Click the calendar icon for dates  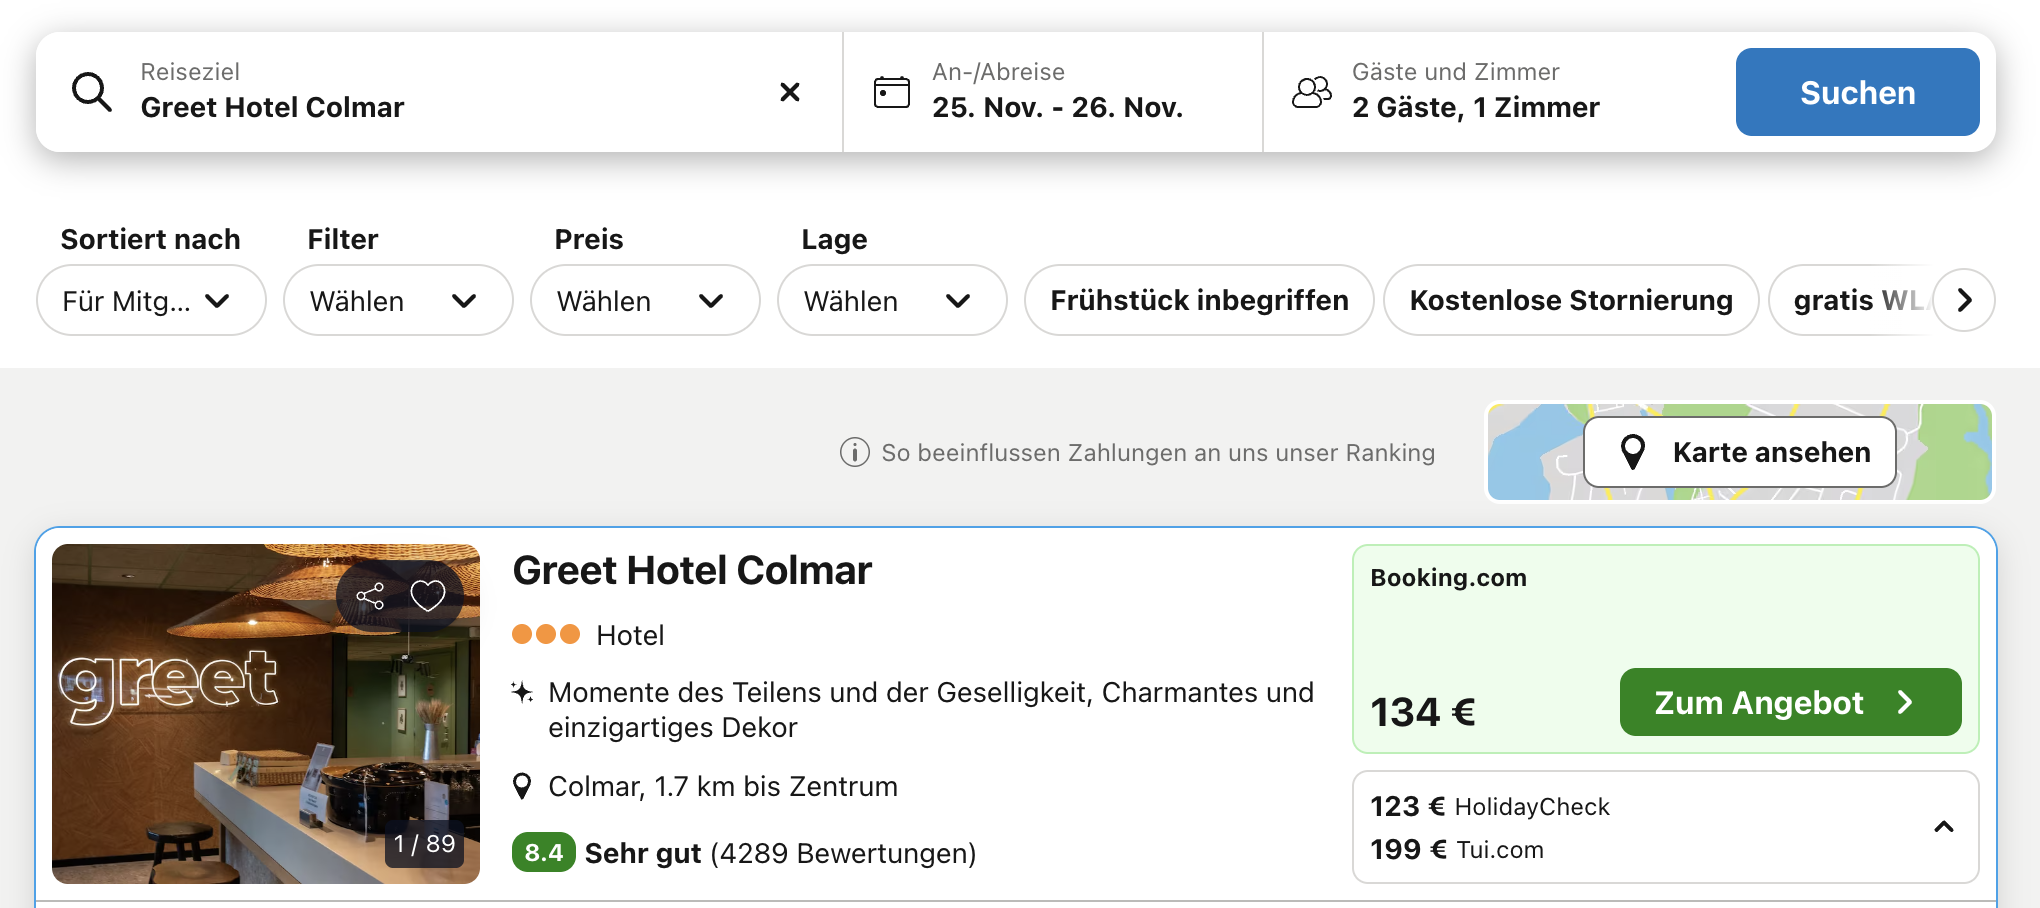891,92
